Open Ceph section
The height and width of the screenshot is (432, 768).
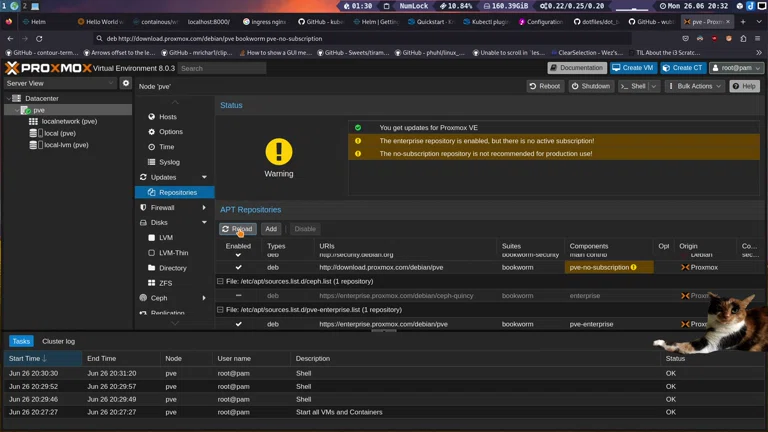pyautogui.click(x=159, y=297)
